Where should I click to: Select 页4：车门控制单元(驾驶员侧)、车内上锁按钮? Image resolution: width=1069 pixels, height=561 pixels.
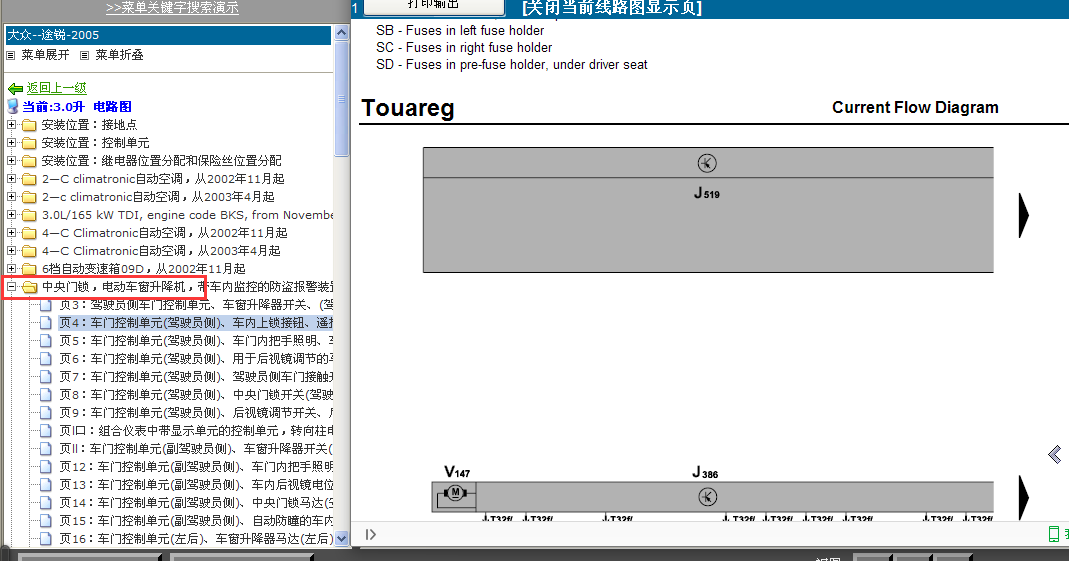coord(196,323)
